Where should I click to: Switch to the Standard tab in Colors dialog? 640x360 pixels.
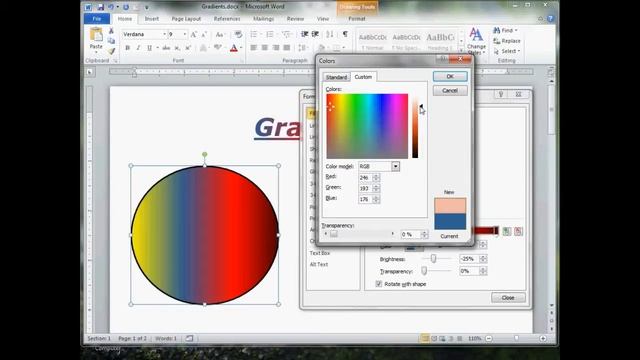pos(336,77)
